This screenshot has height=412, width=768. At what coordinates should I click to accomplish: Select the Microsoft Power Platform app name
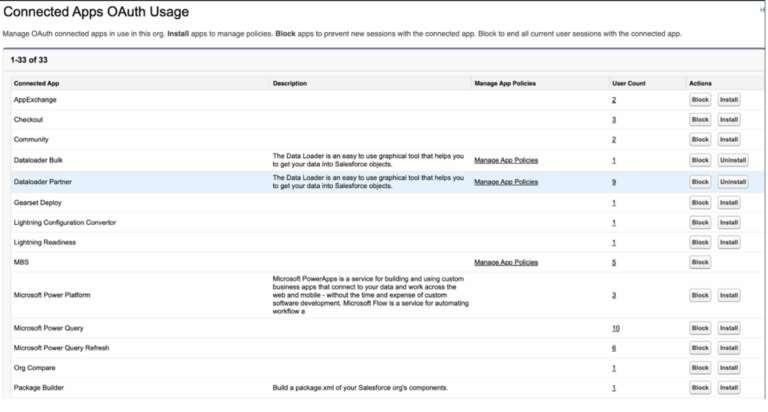52,295
